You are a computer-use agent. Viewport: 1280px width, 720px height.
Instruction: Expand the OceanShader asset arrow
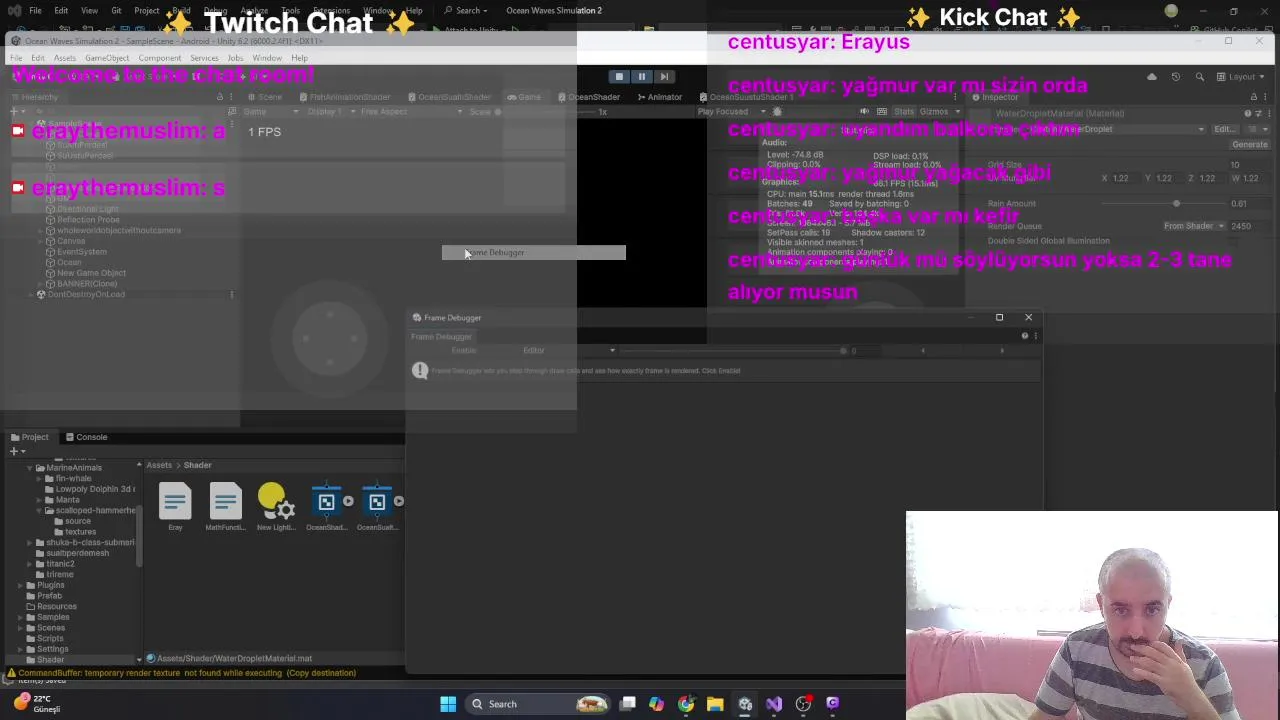tap(348, 502)
